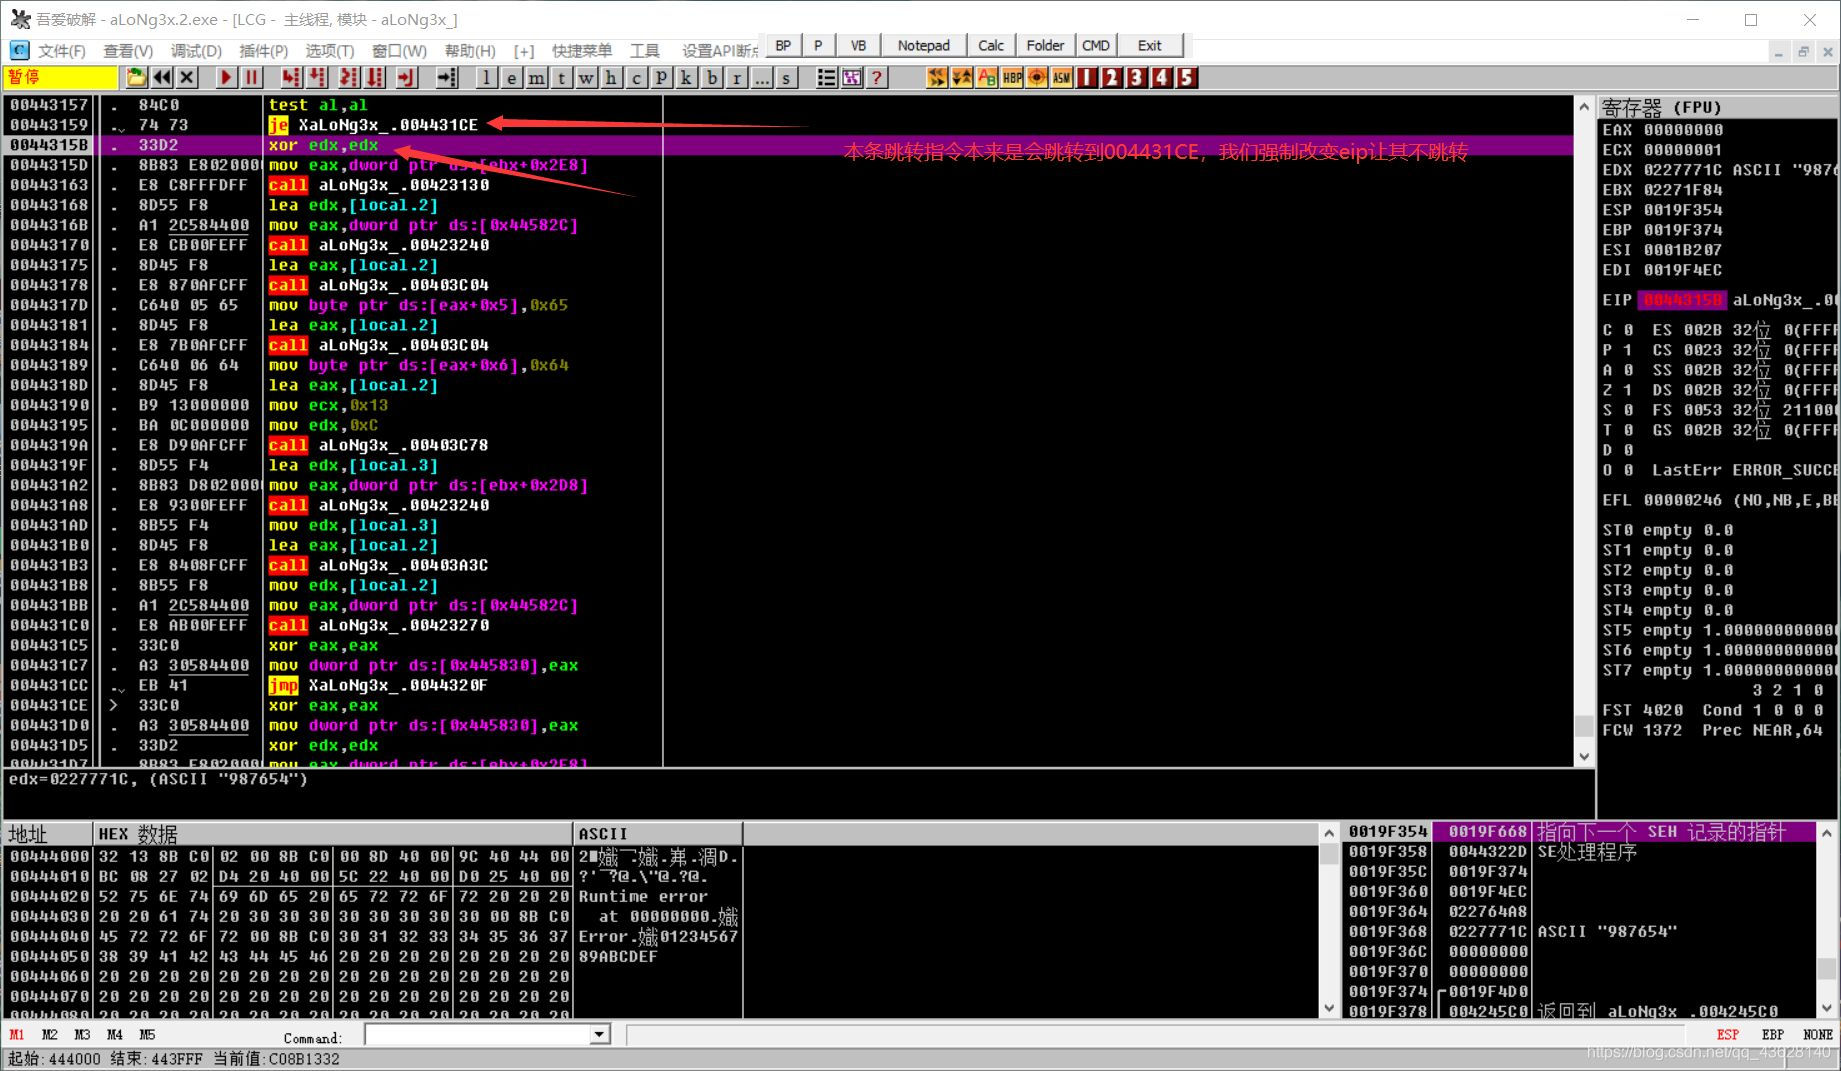Click the CMD button
Screen dimensions: 1841x1071
click(1095, 45)
